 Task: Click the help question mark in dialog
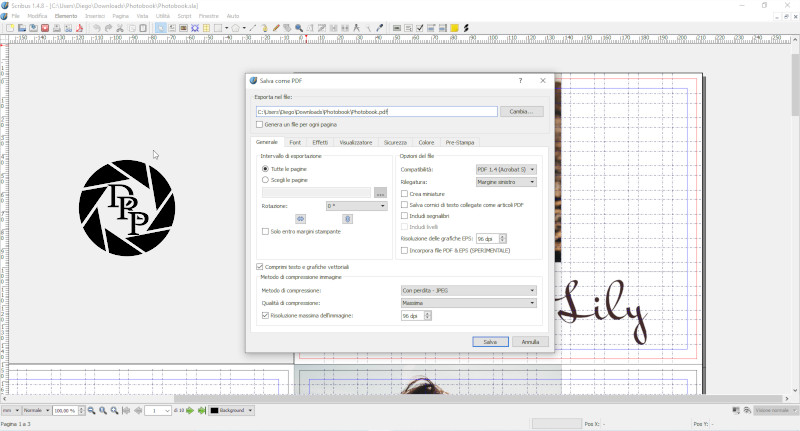pyautogui.click(x=520, y=80)
